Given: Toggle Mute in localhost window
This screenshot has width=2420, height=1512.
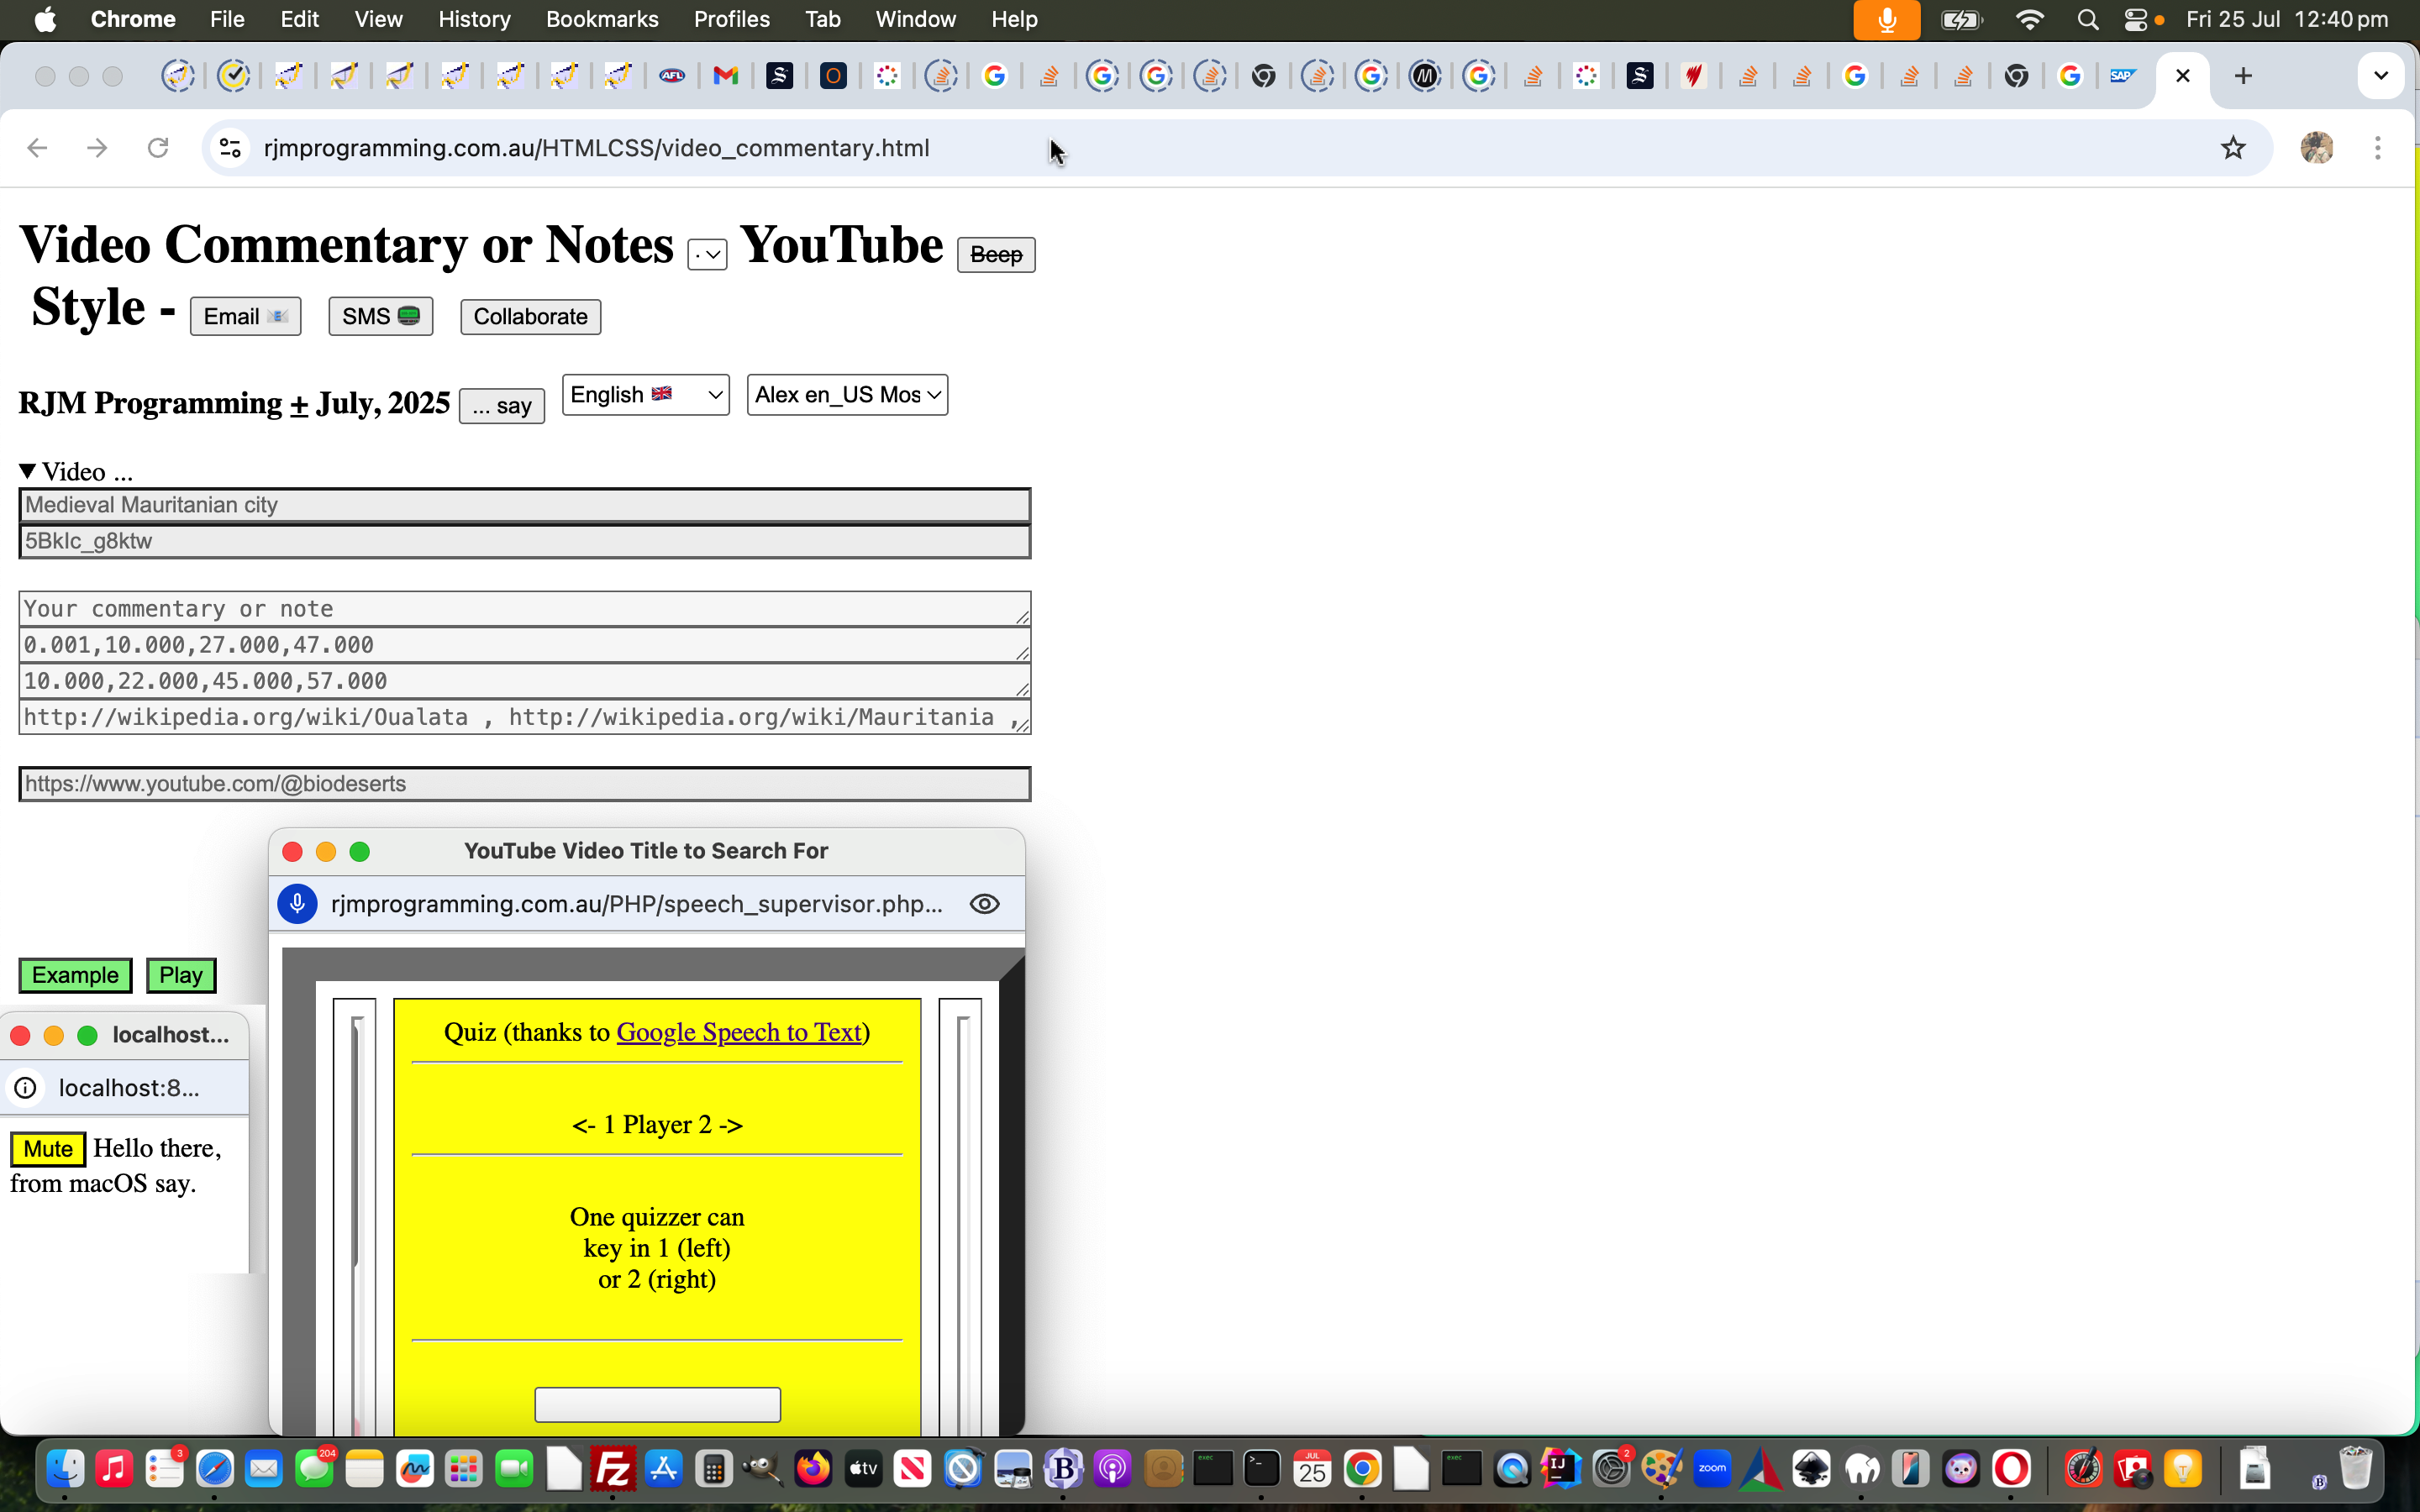Looking at the screenshot, I should [x=48, y=1149].
